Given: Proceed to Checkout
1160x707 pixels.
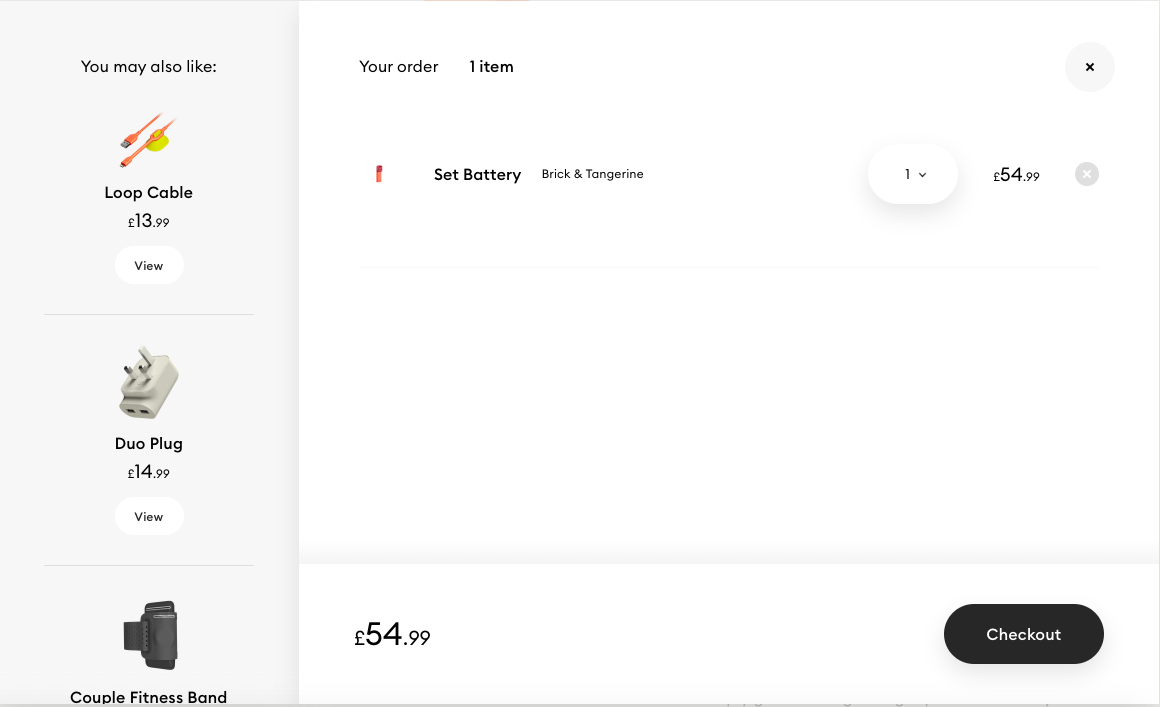Looking at the screenshot, I should (x=1023, y=634).
